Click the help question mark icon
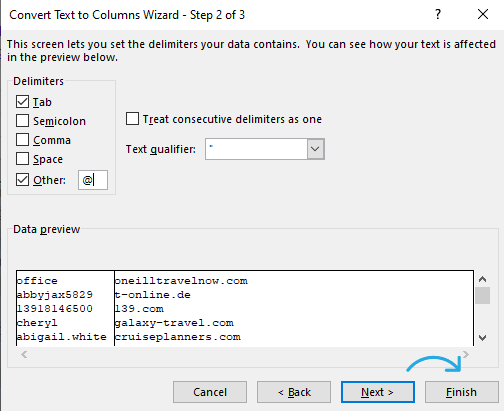The height and width of the screenshot is (411, 504). [x=438, y=14]
